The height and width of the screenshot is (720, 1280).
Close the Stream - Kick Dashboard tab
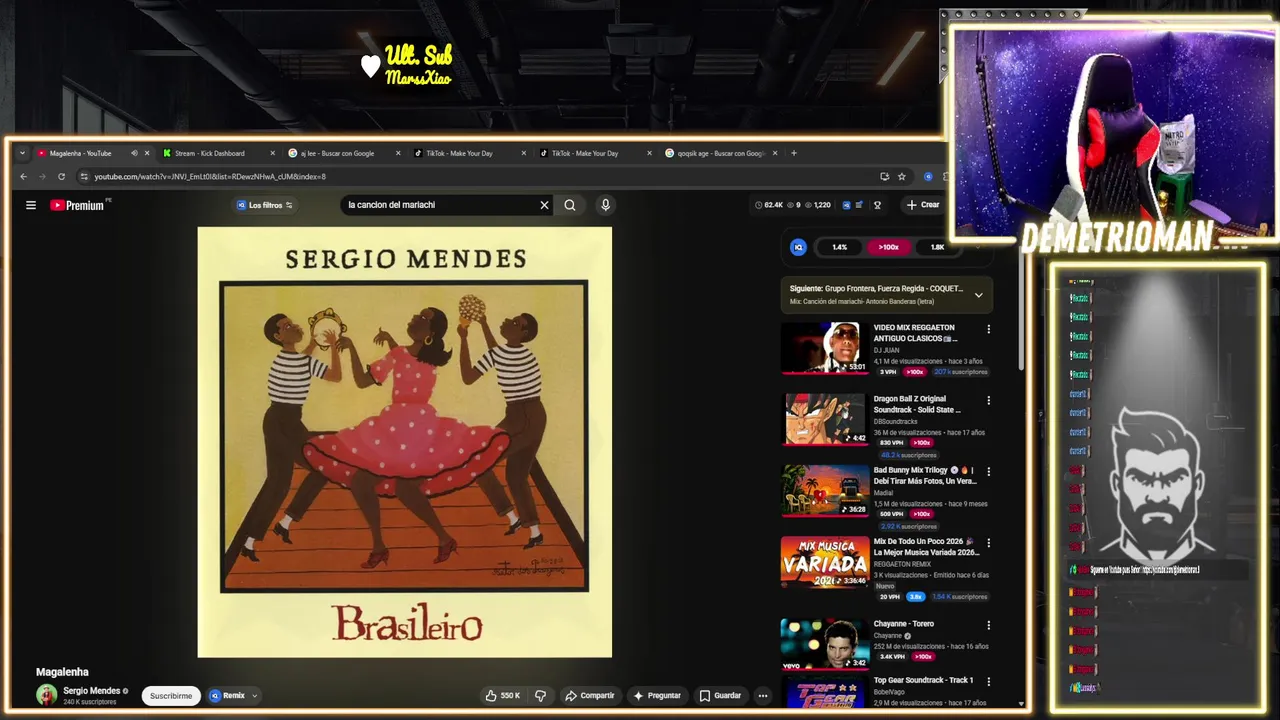272,153
